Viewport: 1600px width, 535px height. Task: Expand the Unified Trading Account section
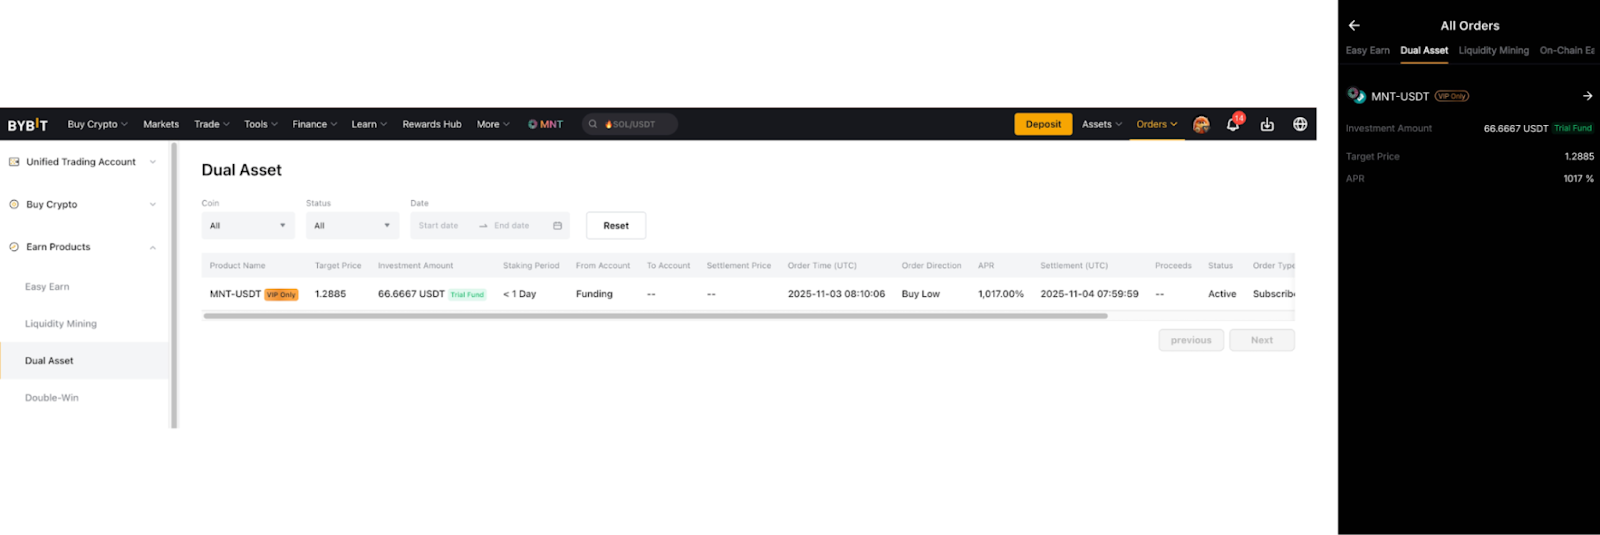153,162
